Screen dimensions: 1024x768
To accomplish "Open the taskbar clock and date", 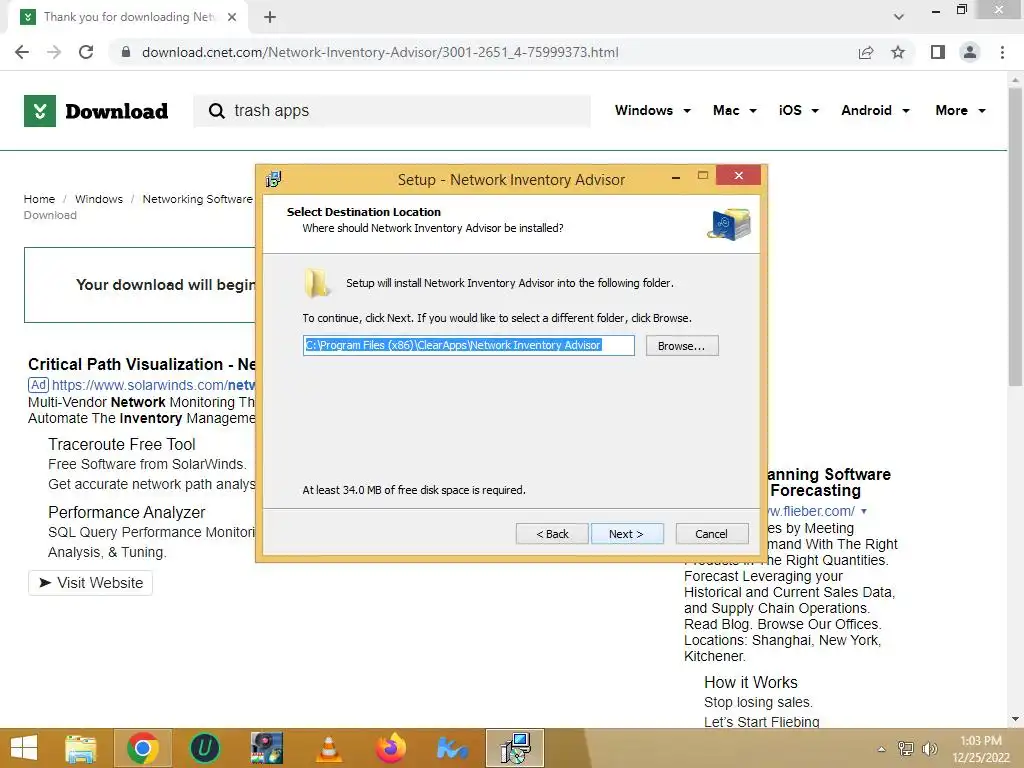I will point(981,748).
